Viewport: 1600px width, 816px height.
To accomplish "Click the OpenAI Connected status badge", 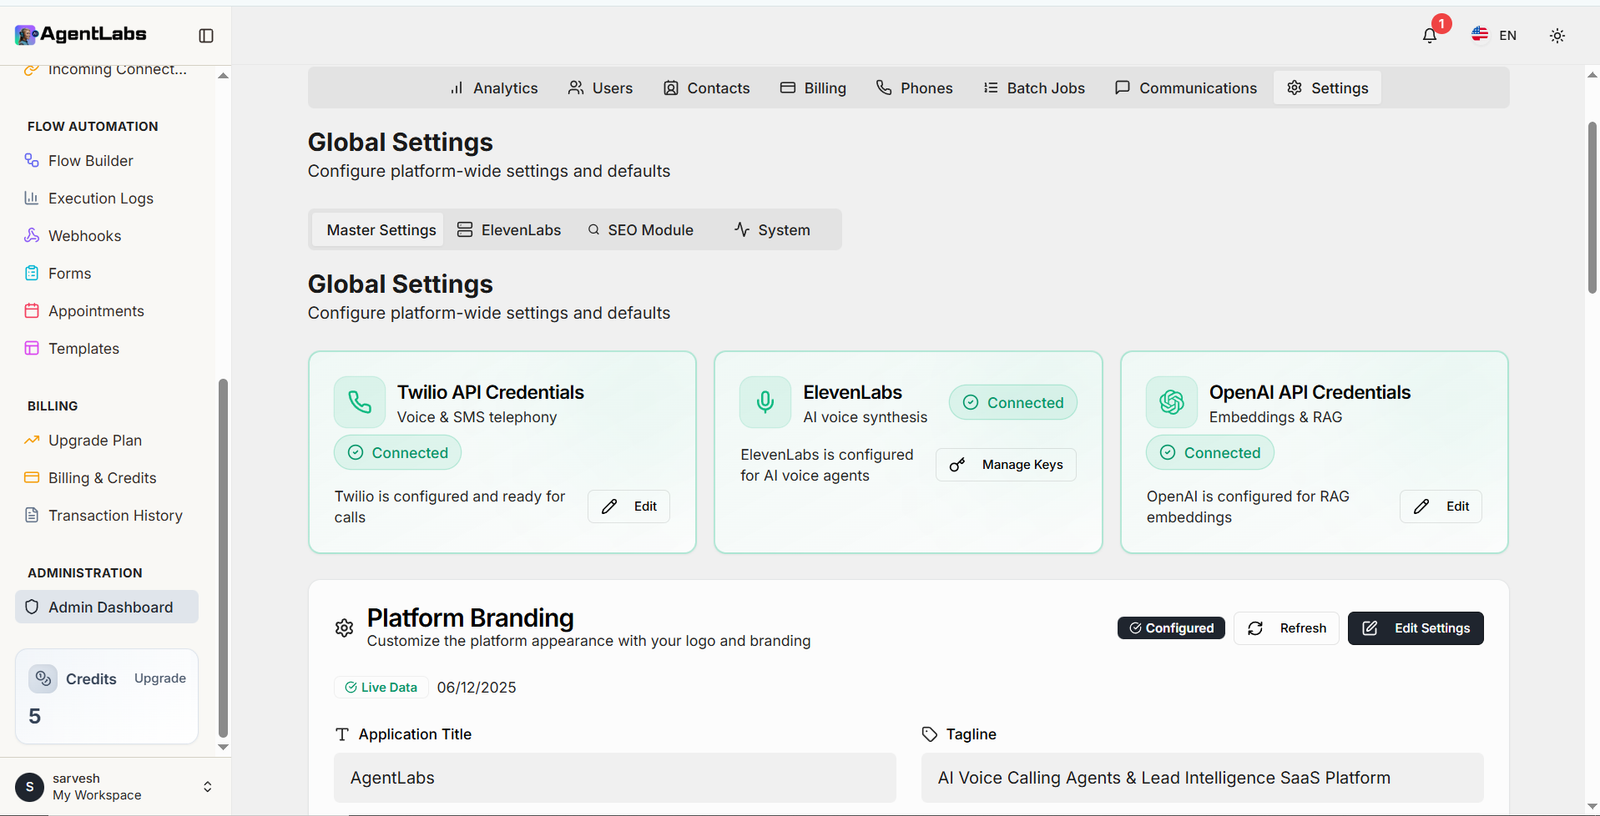I will [1210, 453].
